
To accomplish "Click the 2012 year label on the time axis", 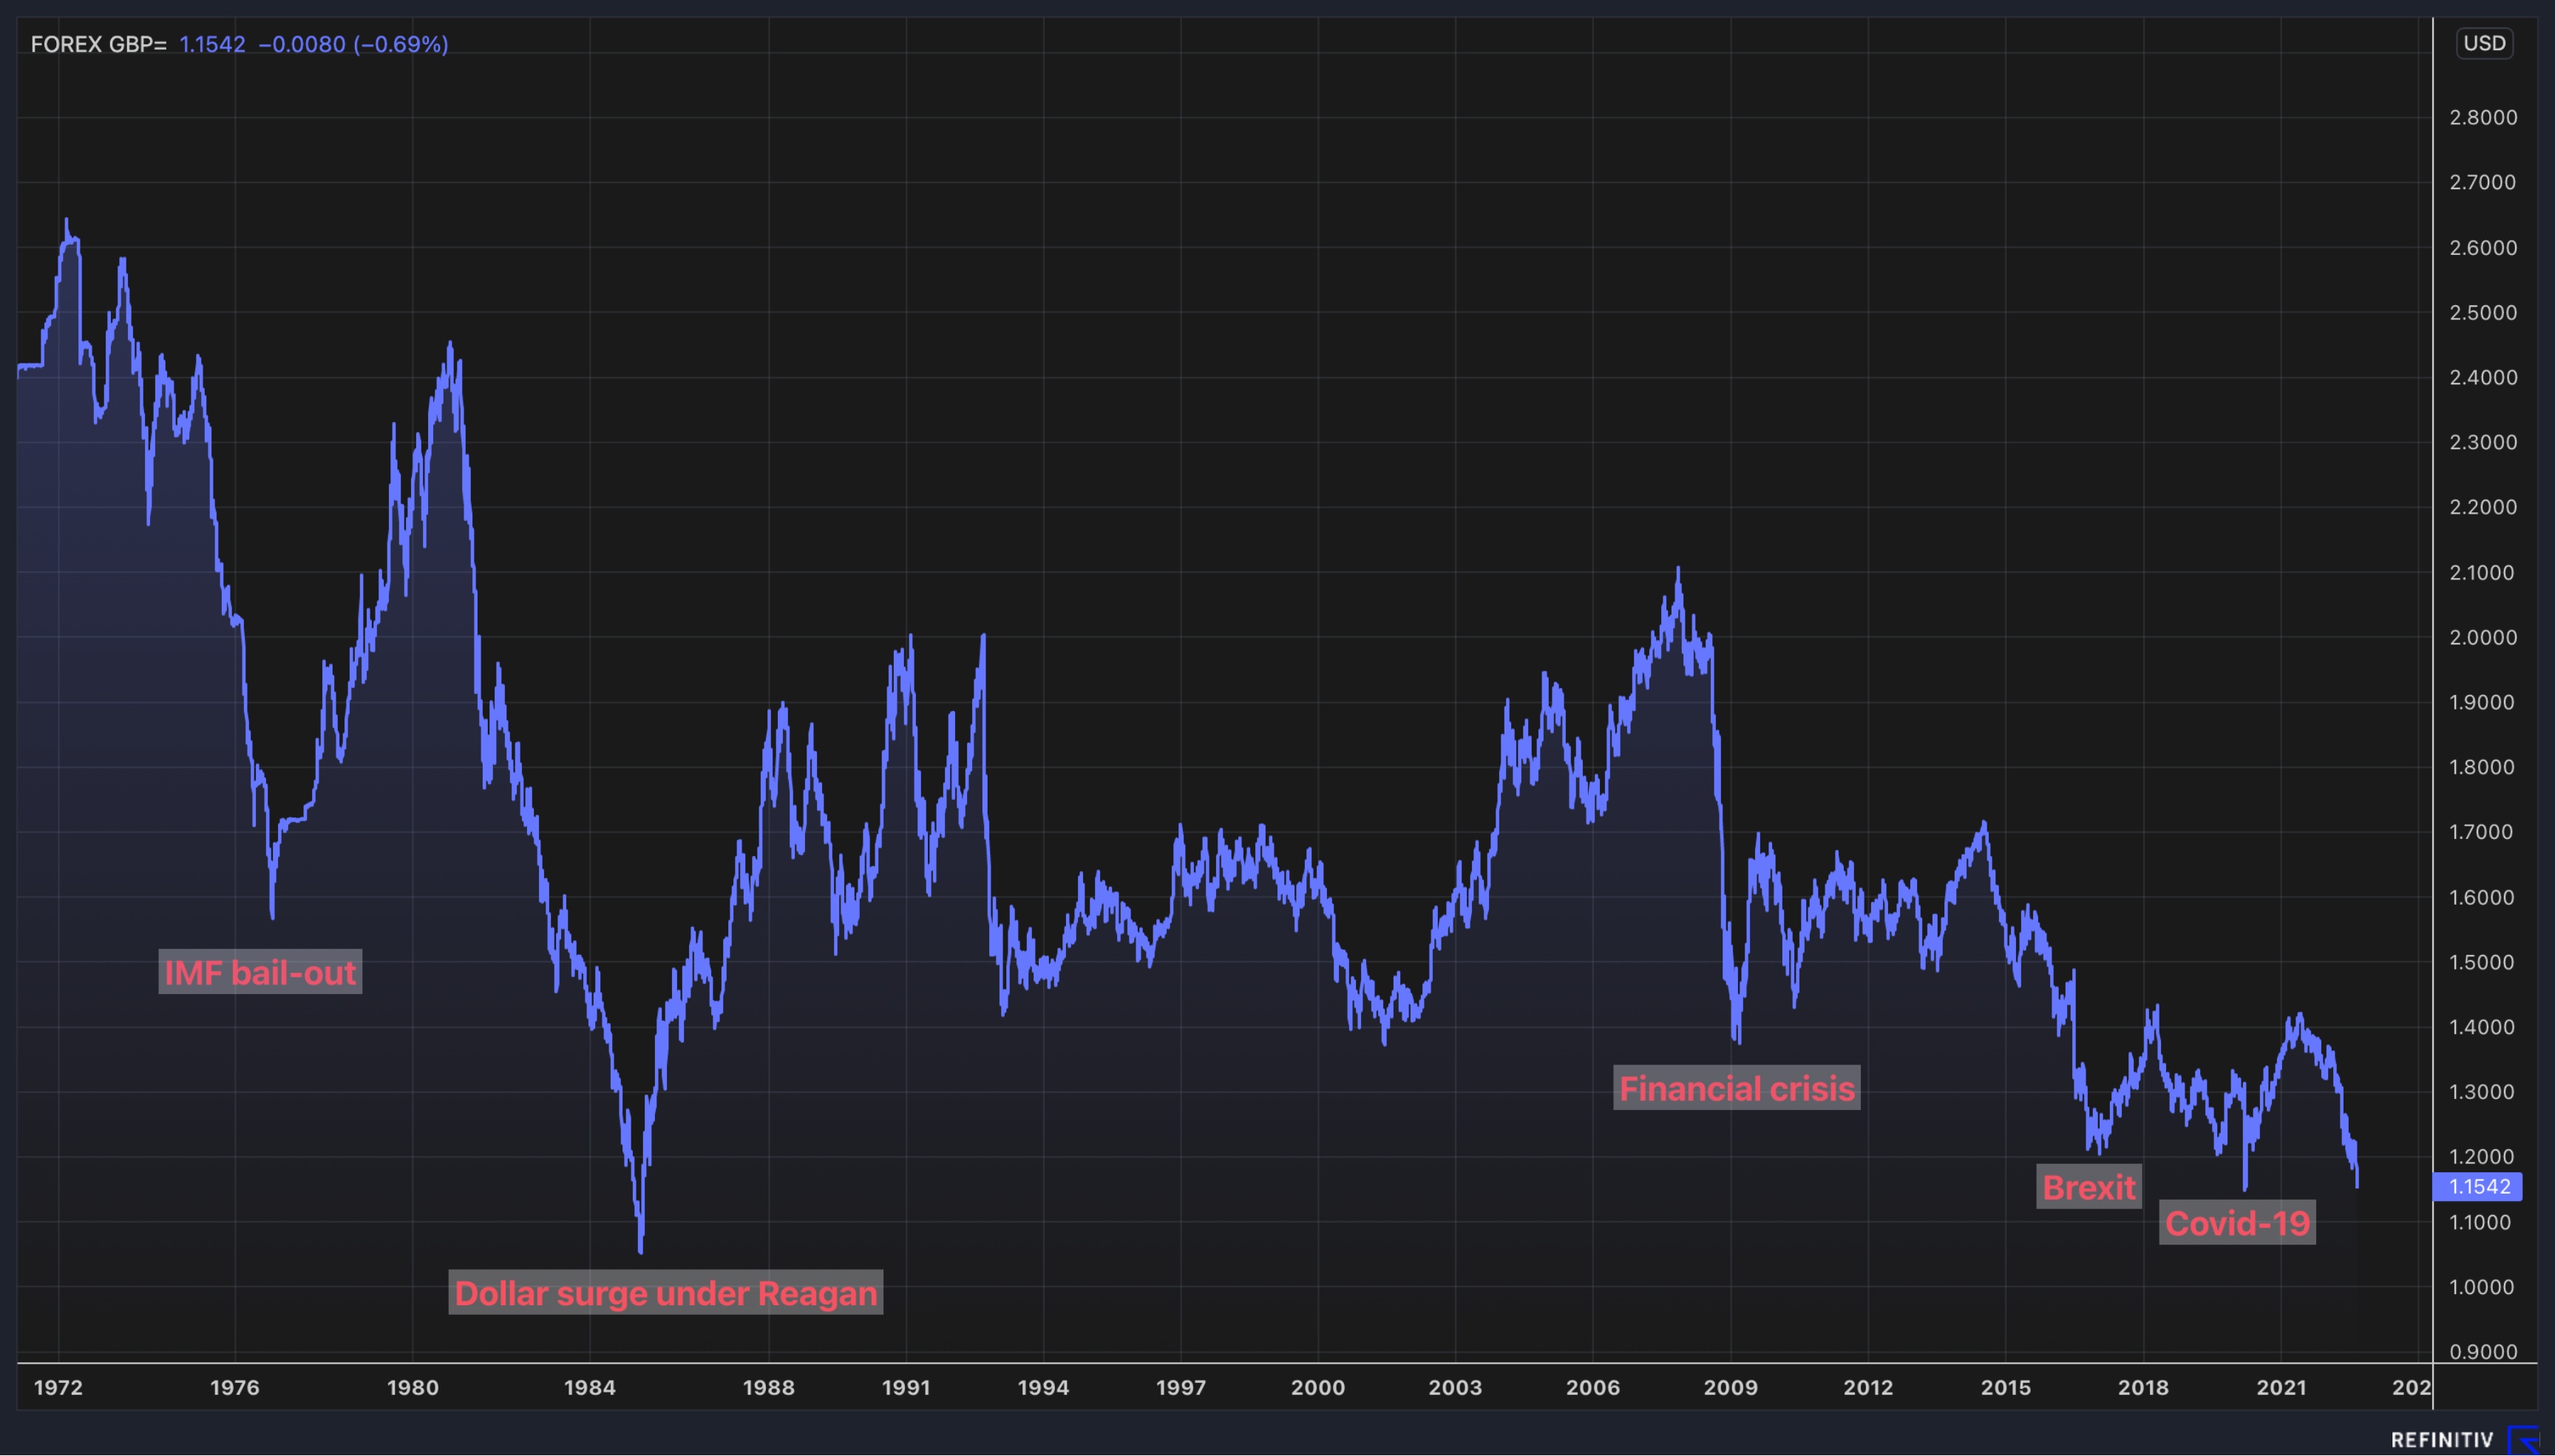I will 1868,1387.
